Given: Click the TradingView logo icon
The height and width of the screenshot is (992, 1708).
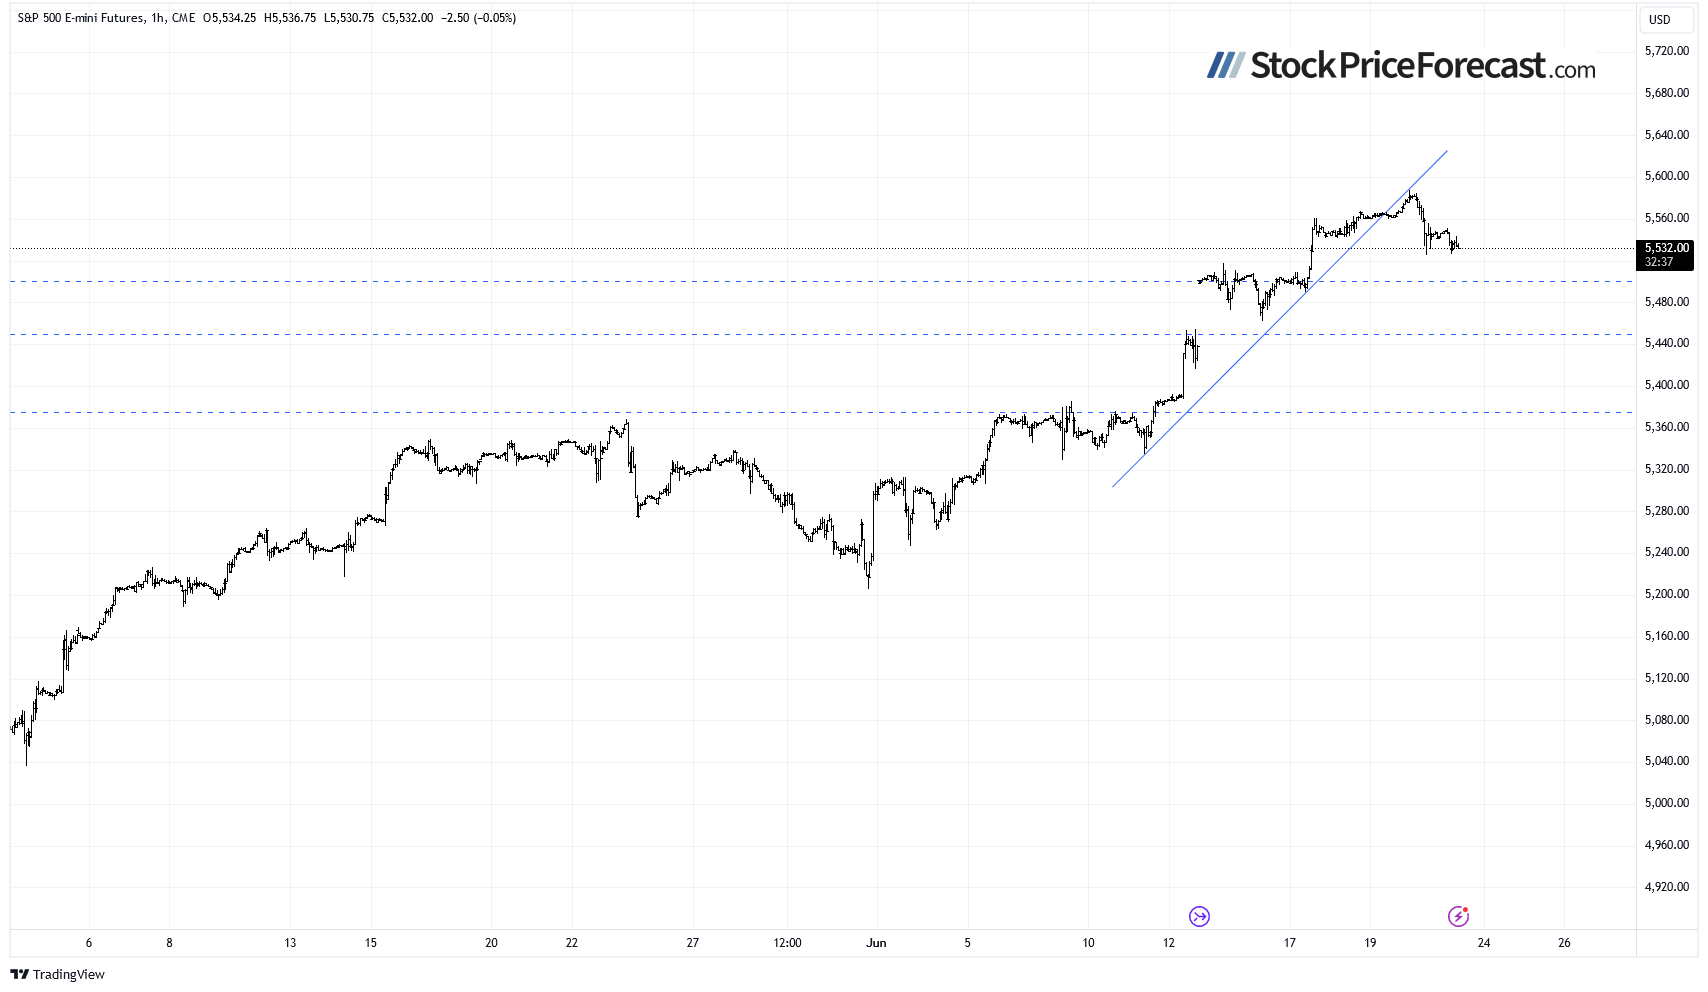Looking at the screenshot, I should pyautogui.click(x=19, y=974).
